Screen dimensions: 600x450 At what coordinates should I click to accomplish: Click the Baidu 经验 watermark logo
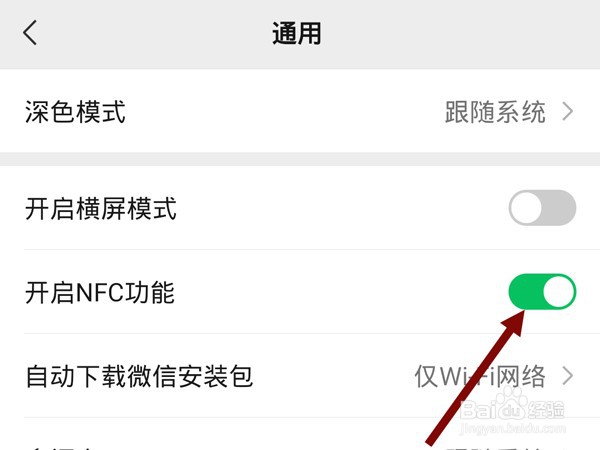click(512, 409)
